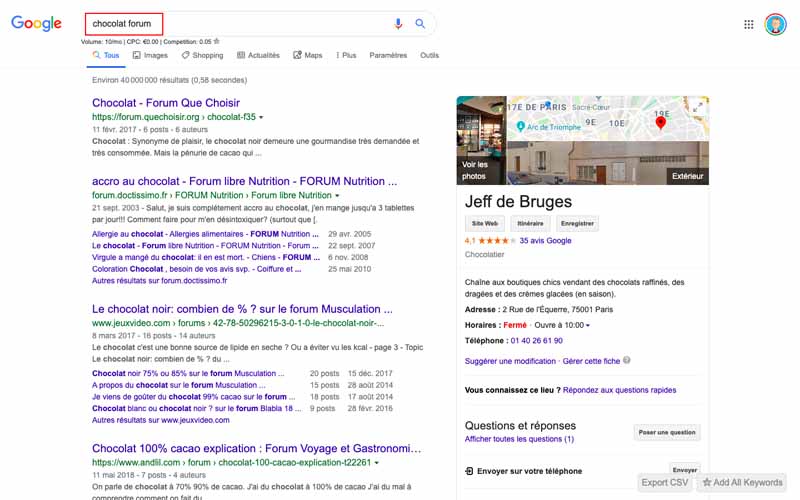This screenshot has width=800, height=500.
Task: Select the Tous tab
Action: point(106,55)
